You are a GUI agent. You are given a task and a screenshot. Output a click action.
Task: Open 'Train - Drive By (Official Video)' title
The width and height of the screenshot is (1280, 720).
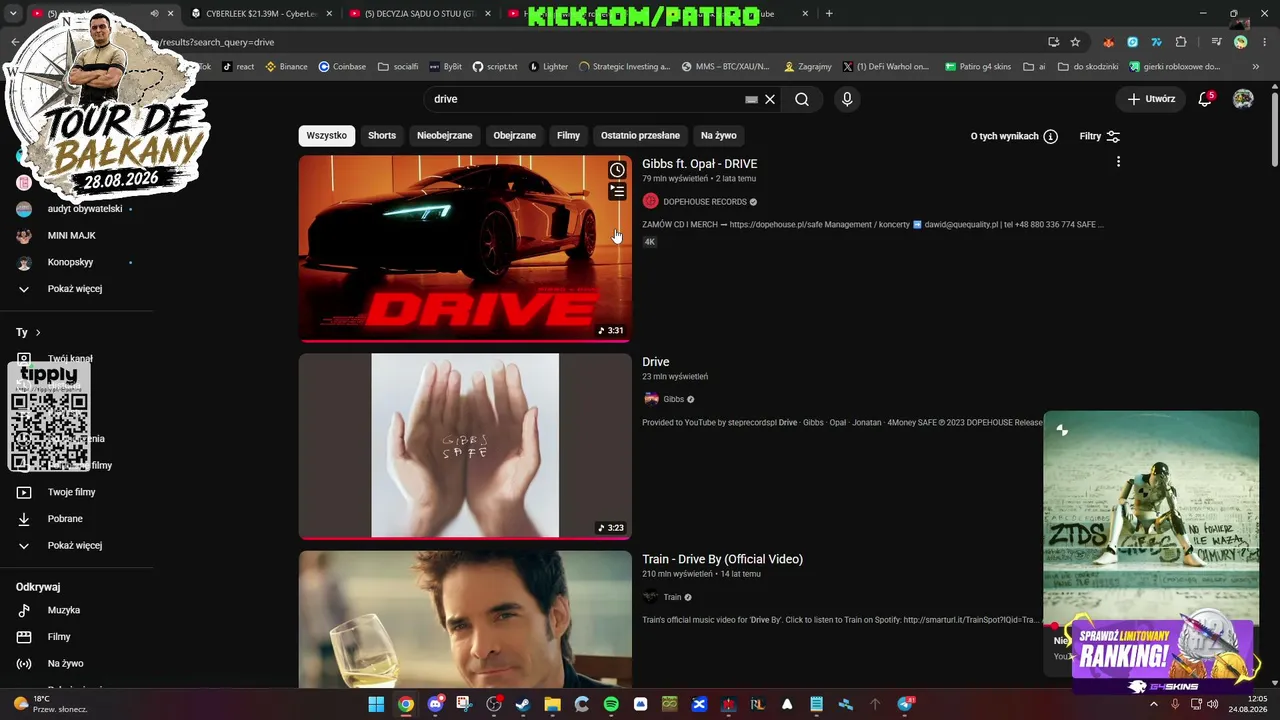click(722, 559)
